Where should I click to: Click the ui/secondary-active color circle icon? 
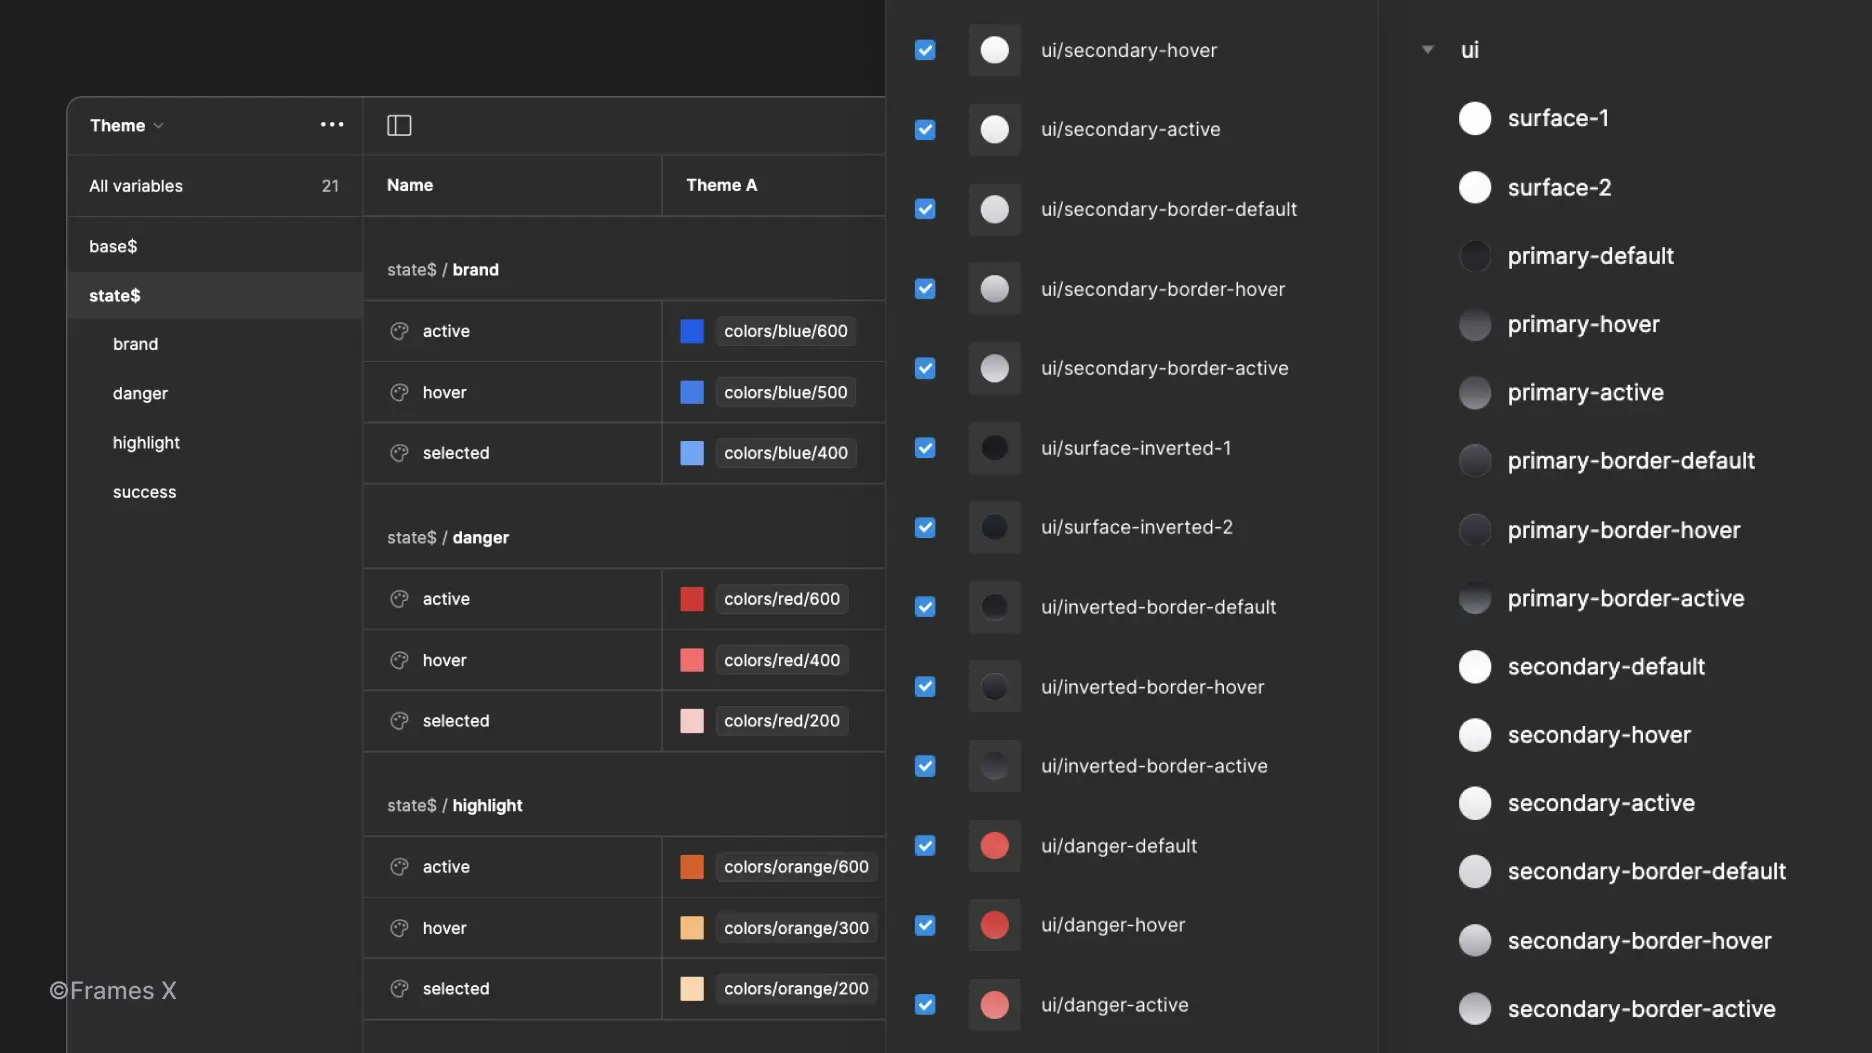[x=994, y=129]
